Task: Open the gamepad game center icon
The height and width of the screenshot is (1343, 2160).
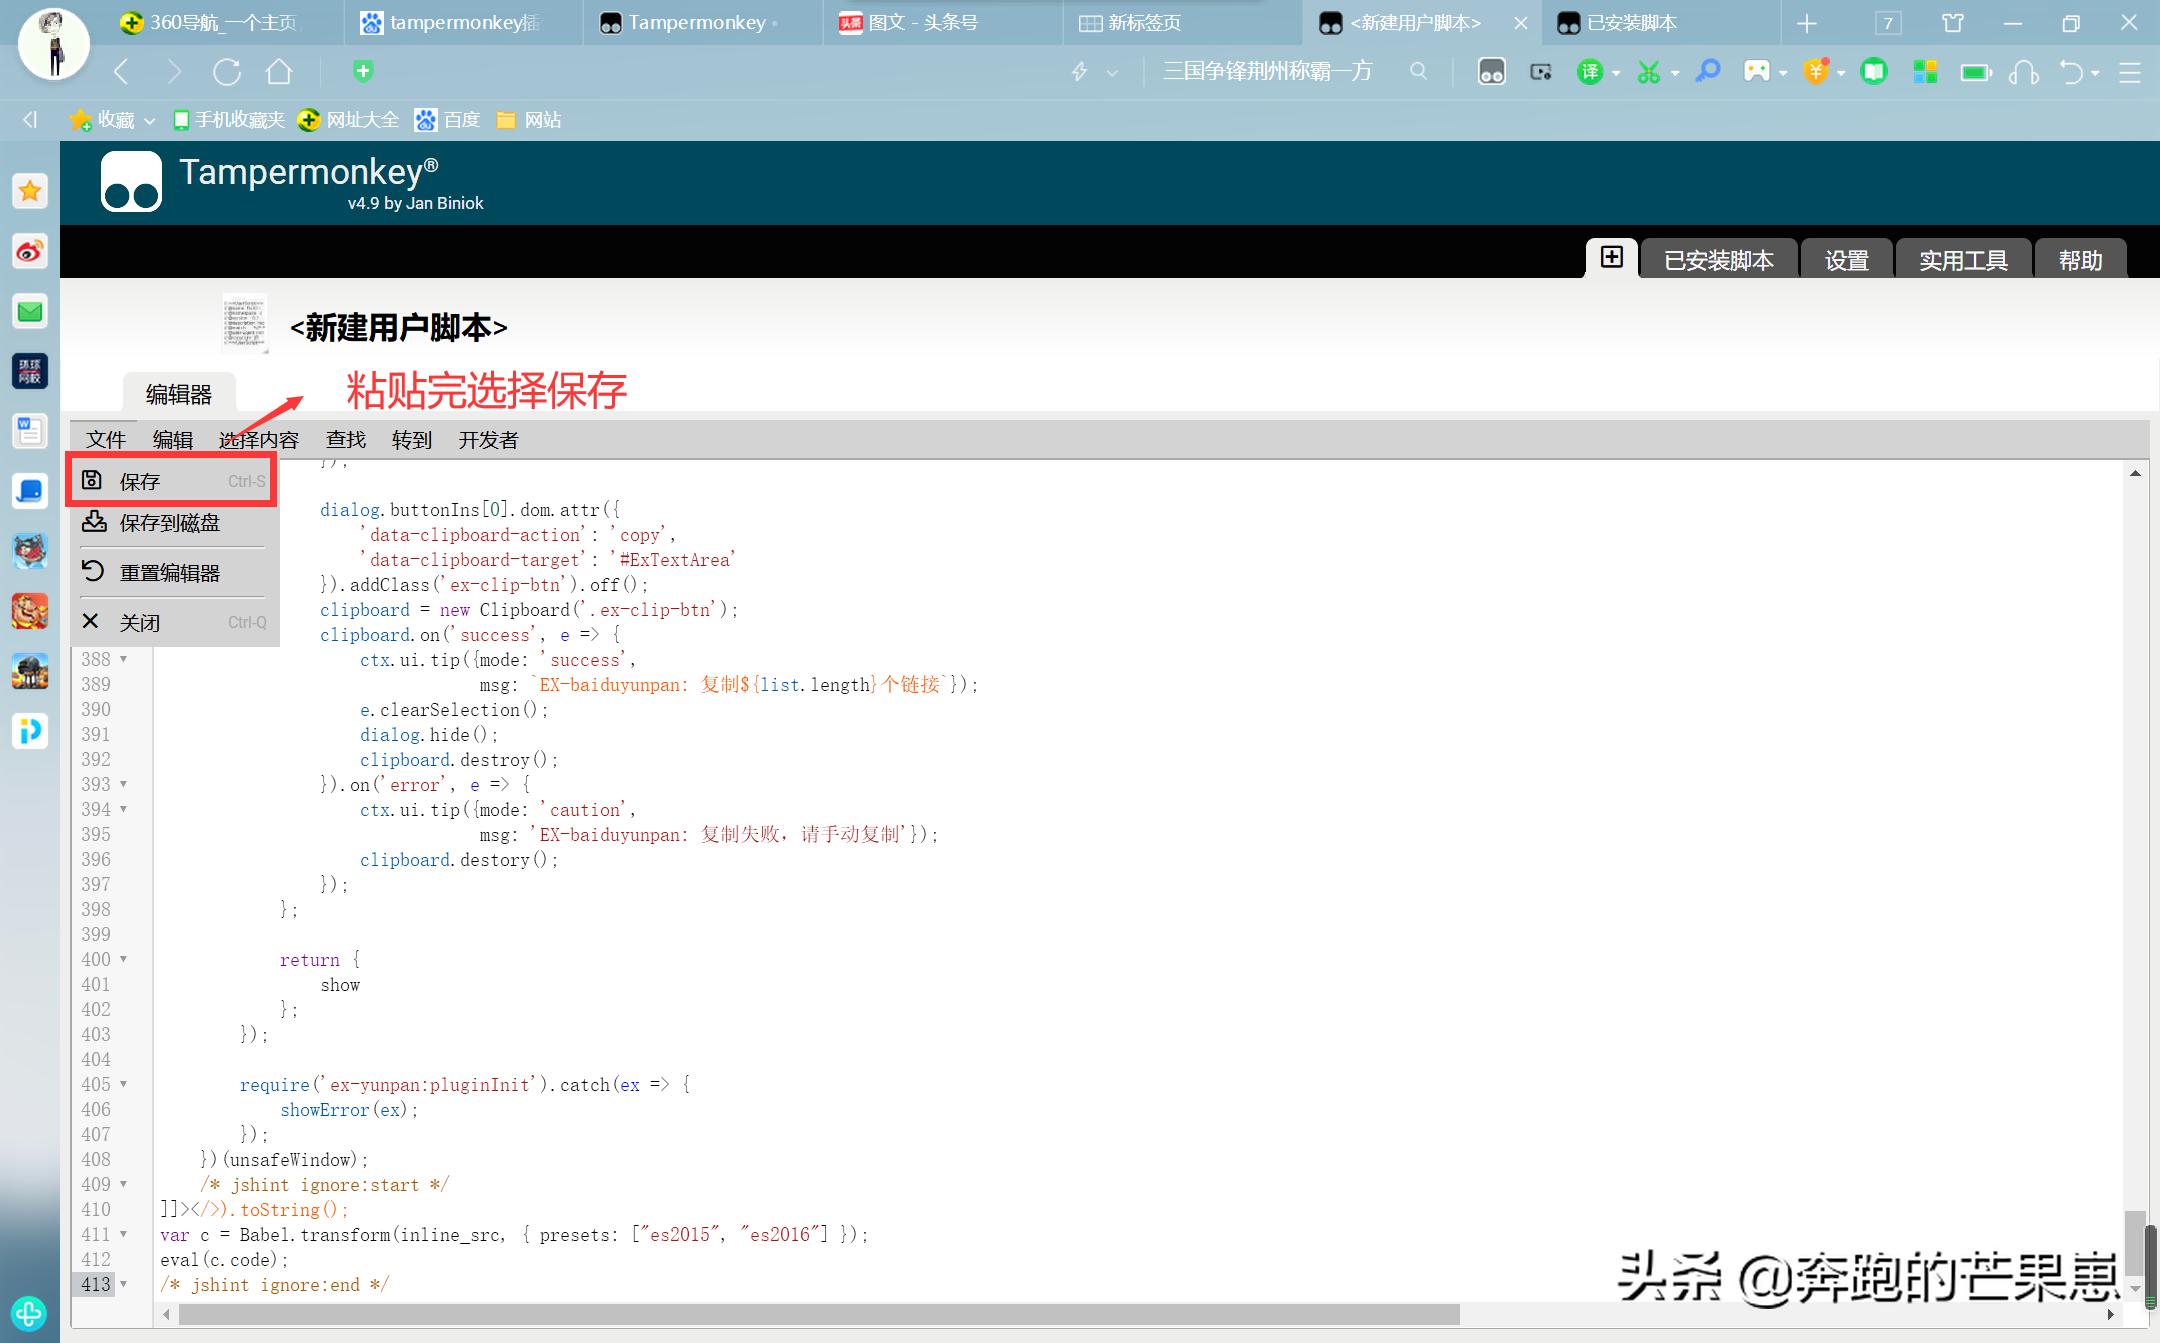Action: [x=1760, y=72]
